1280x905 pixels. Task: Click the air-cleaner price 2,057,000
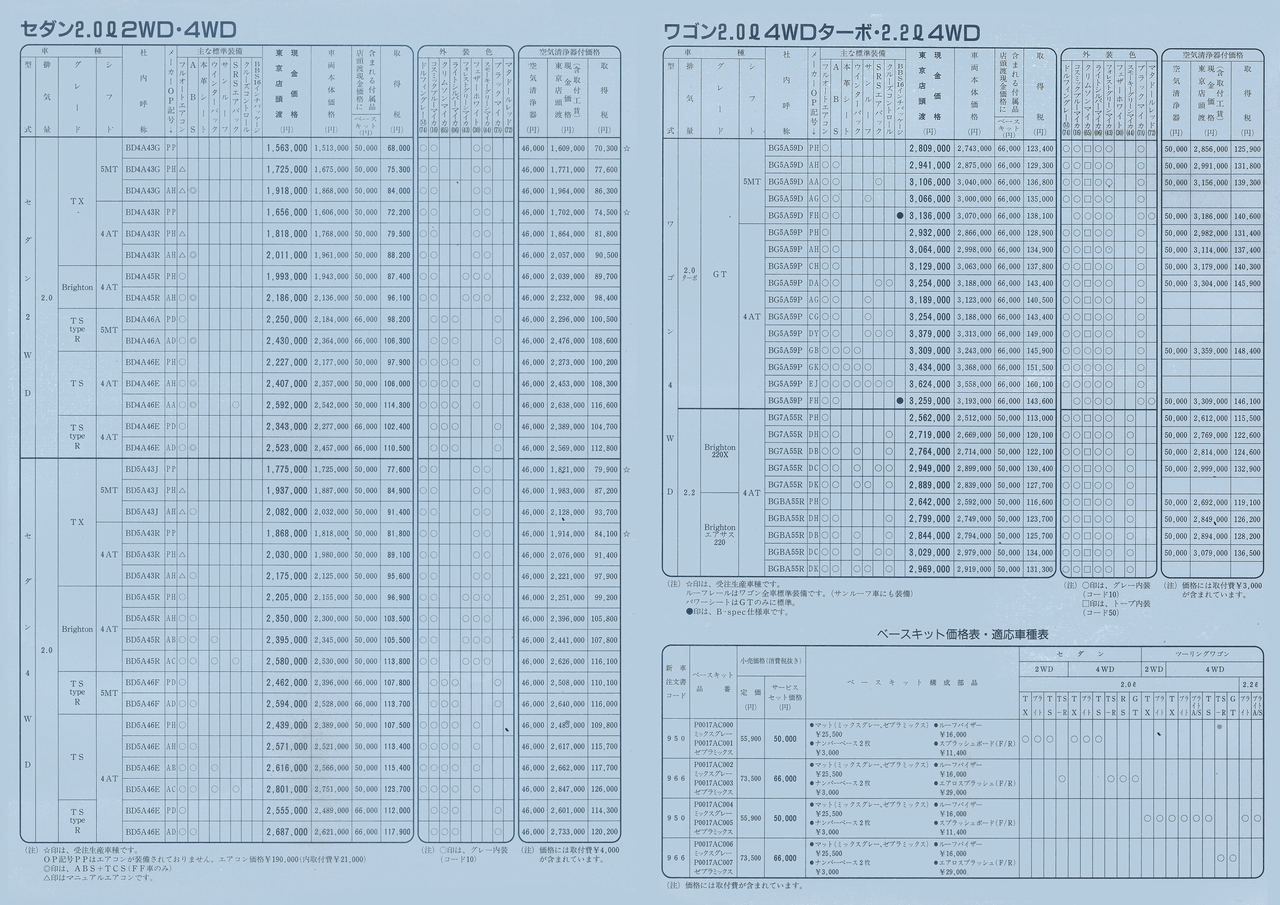pyautogui.click(x=567, y=256)
